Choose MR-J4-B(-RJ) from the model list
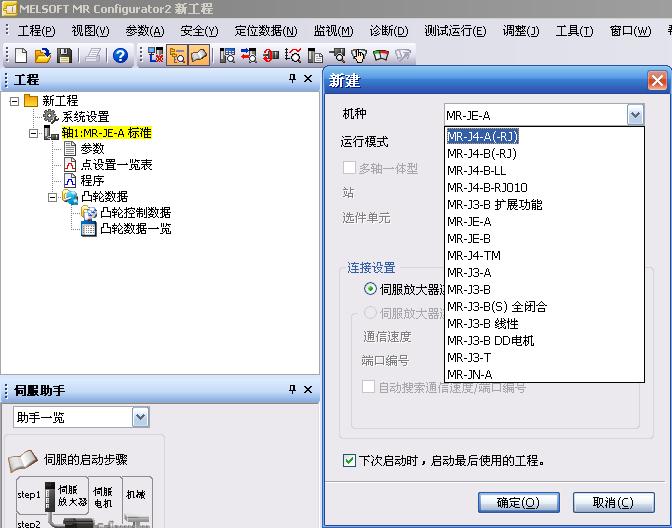Screen dimensions: 672x528 [x=544, y=153]
